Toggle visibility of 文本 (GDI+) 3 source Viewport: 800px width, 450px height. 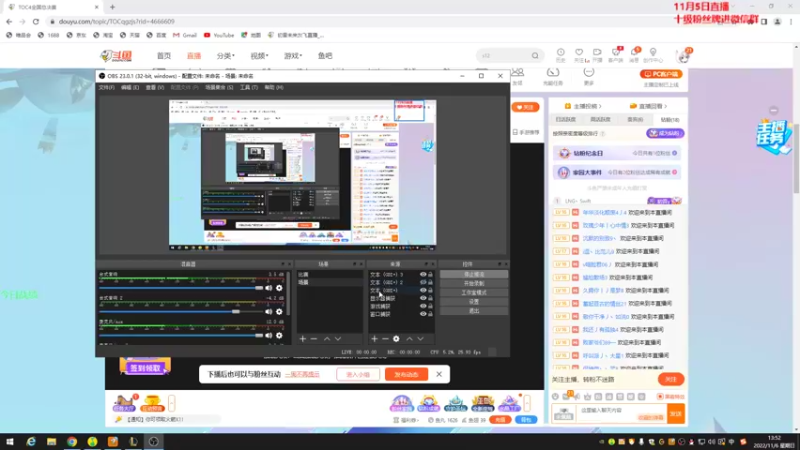[423, 274]
